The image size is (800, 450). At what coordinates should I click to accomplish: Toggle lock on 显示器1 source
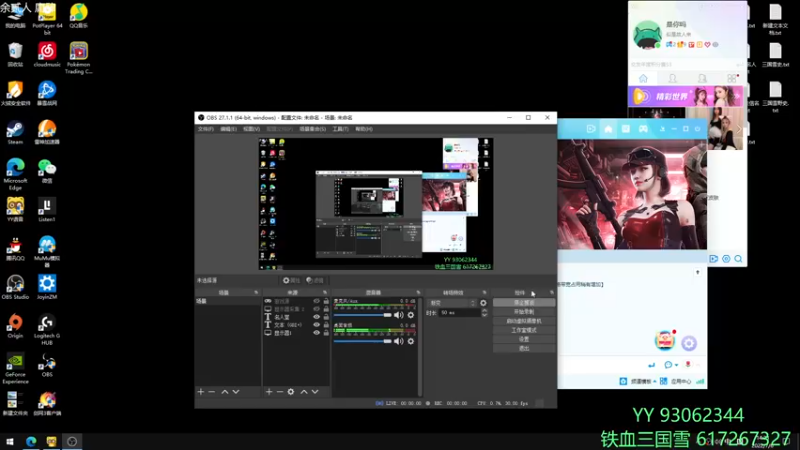coord(326,333)
